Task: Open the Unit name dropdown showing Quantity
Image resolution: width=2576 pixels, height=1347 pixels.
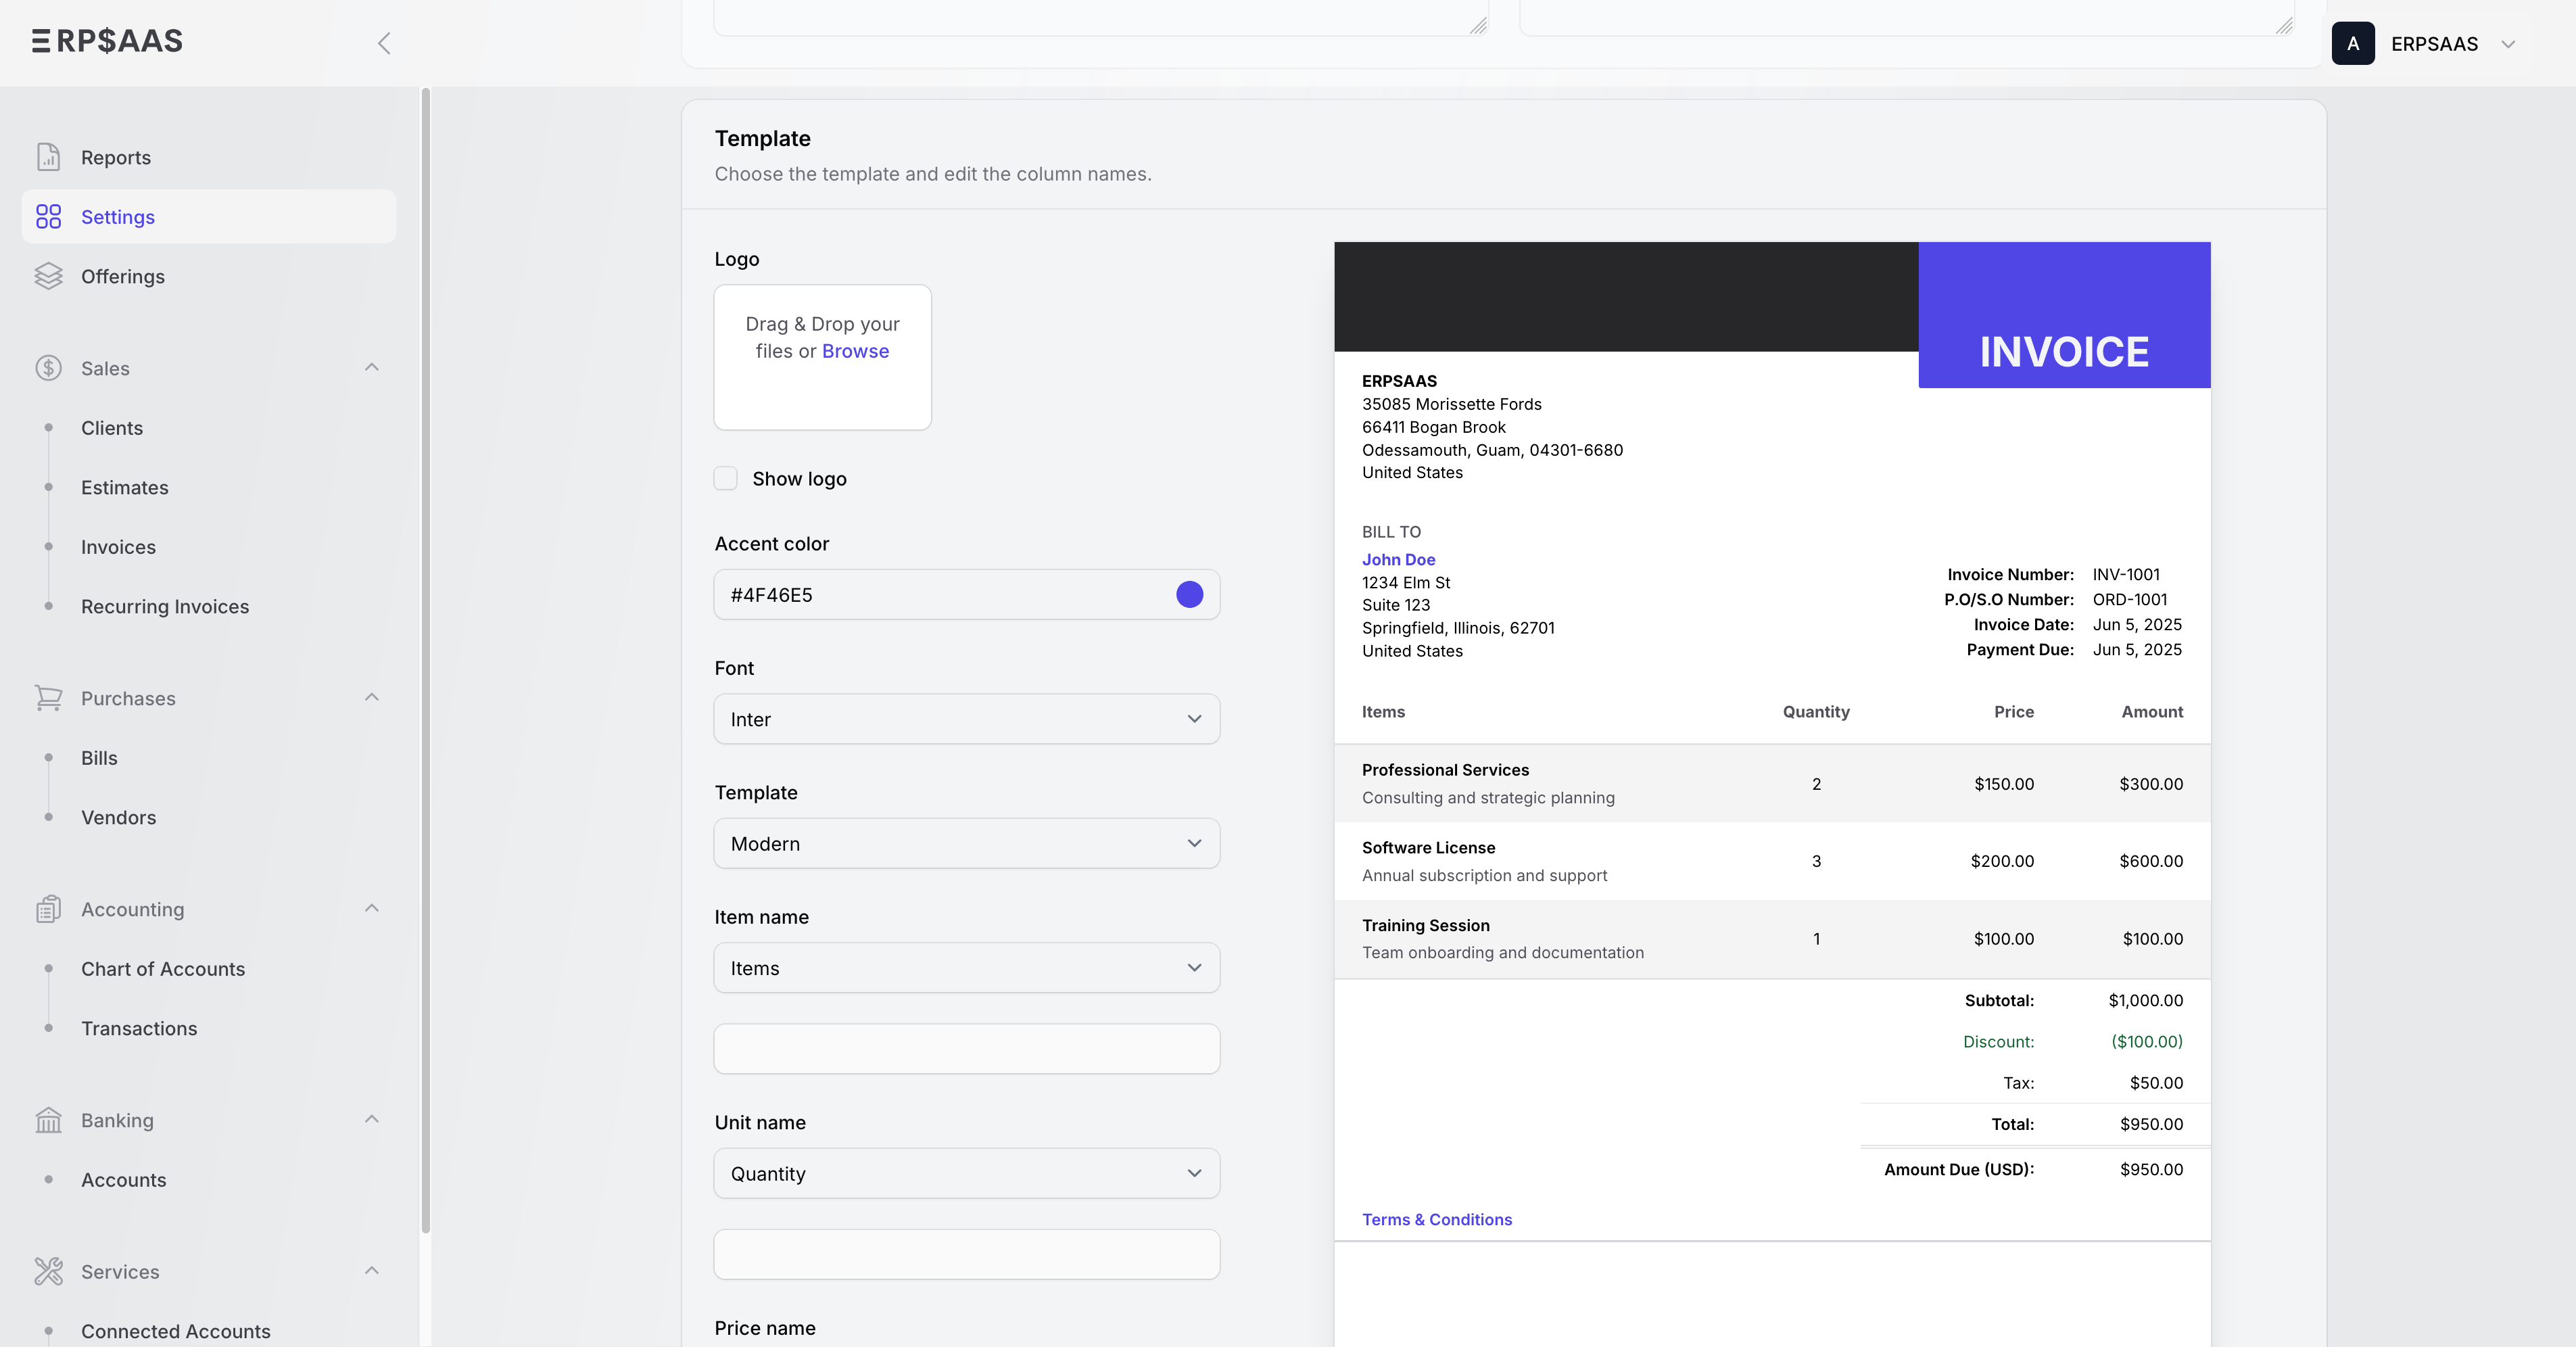Action: (x=966, y=1173)
